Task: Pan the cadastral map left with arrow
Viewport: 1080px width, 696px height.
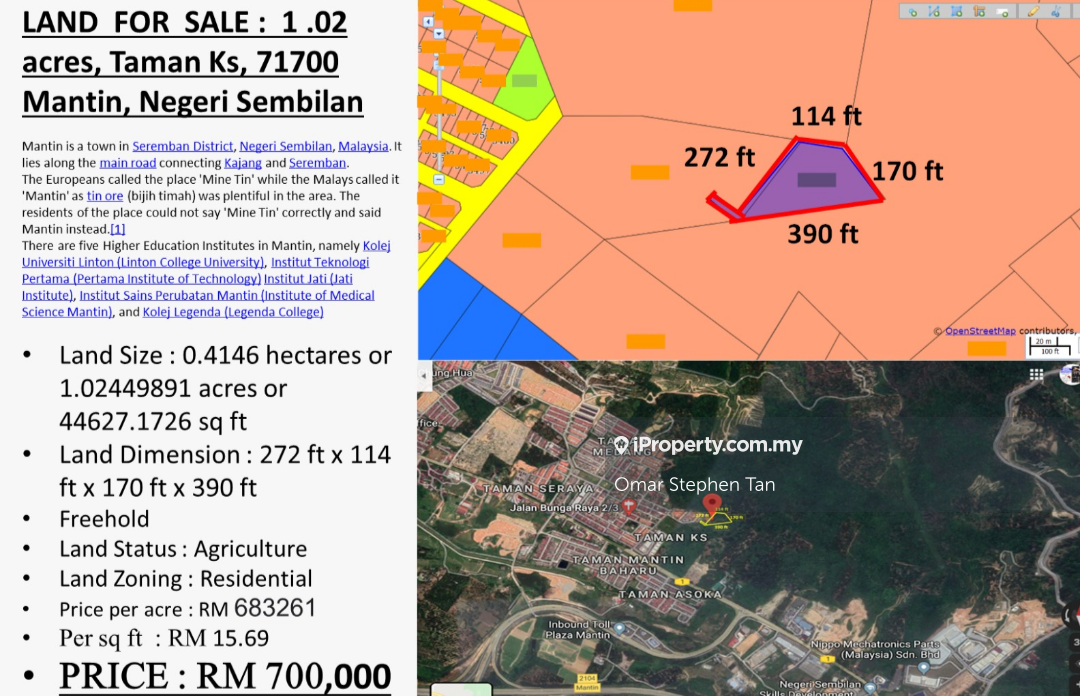Action: (426, 20)
